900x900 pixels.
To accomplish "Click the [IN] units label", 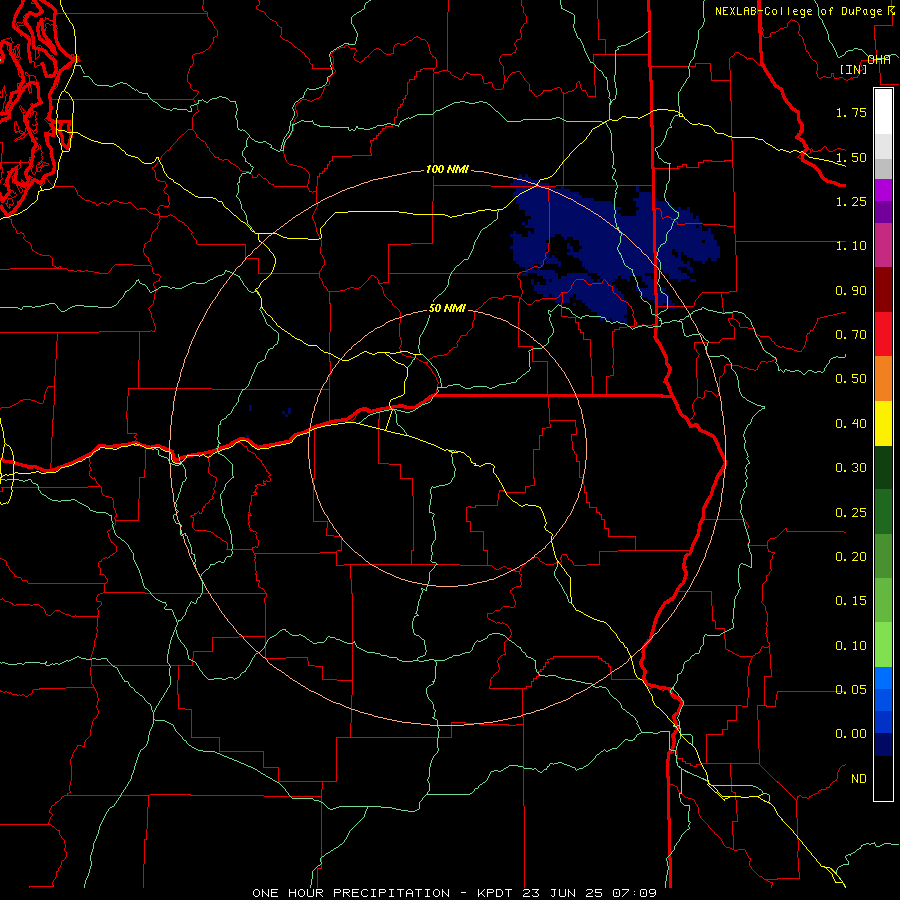I will [x=853, y=69].
